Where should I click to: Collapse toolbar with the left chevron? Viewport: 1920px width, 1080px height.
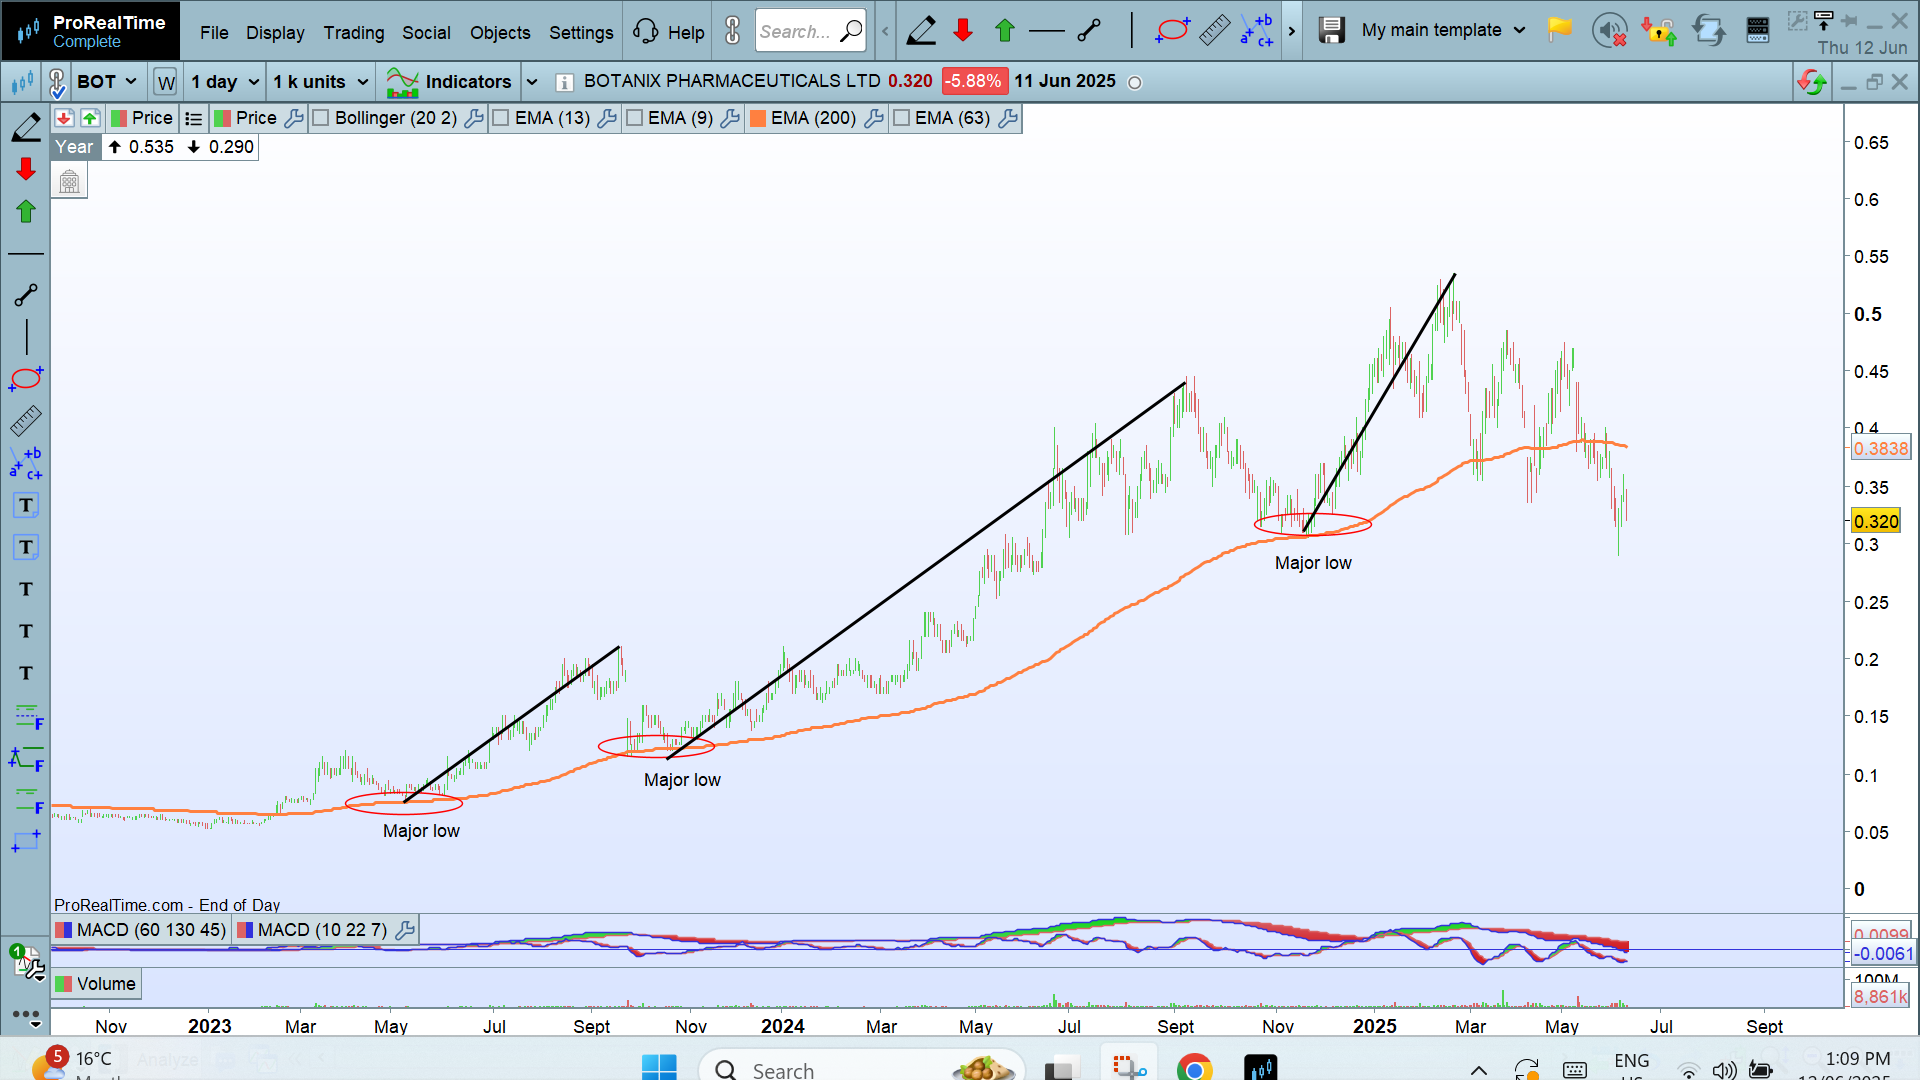(x=885, y=31)
